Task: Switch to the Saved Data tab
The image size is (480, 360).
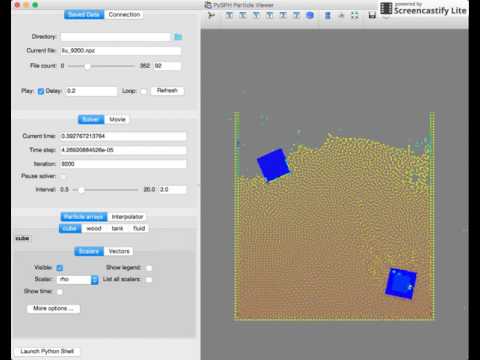Action: point(84,15)
